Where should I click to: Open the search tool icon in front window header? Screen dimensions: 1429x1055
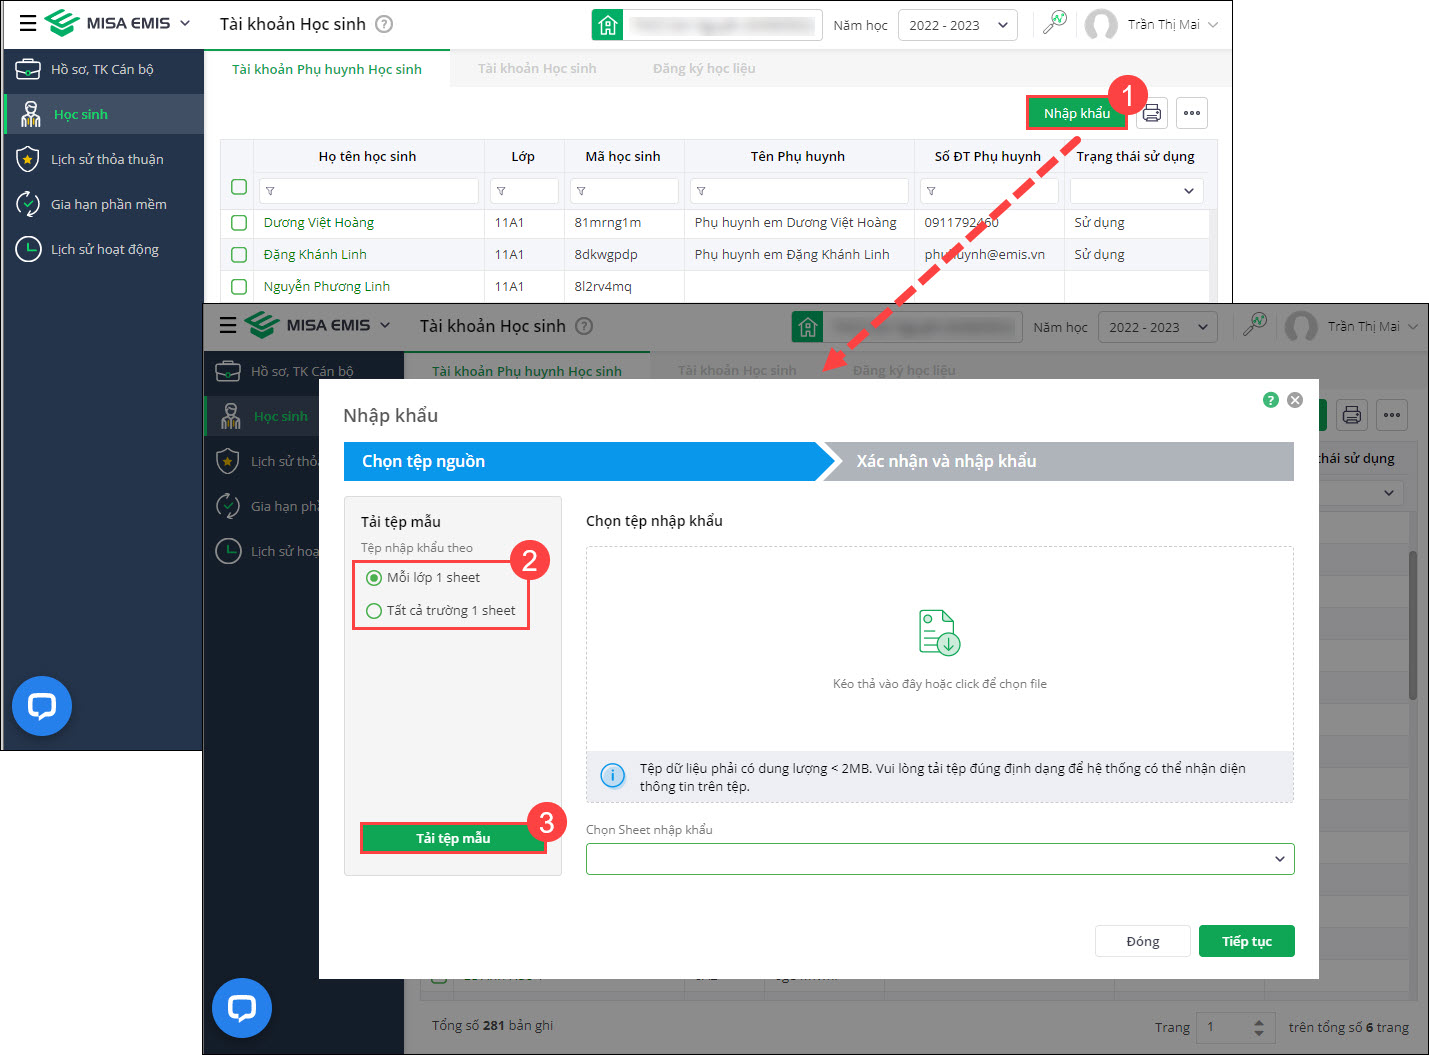[1254, 325]
